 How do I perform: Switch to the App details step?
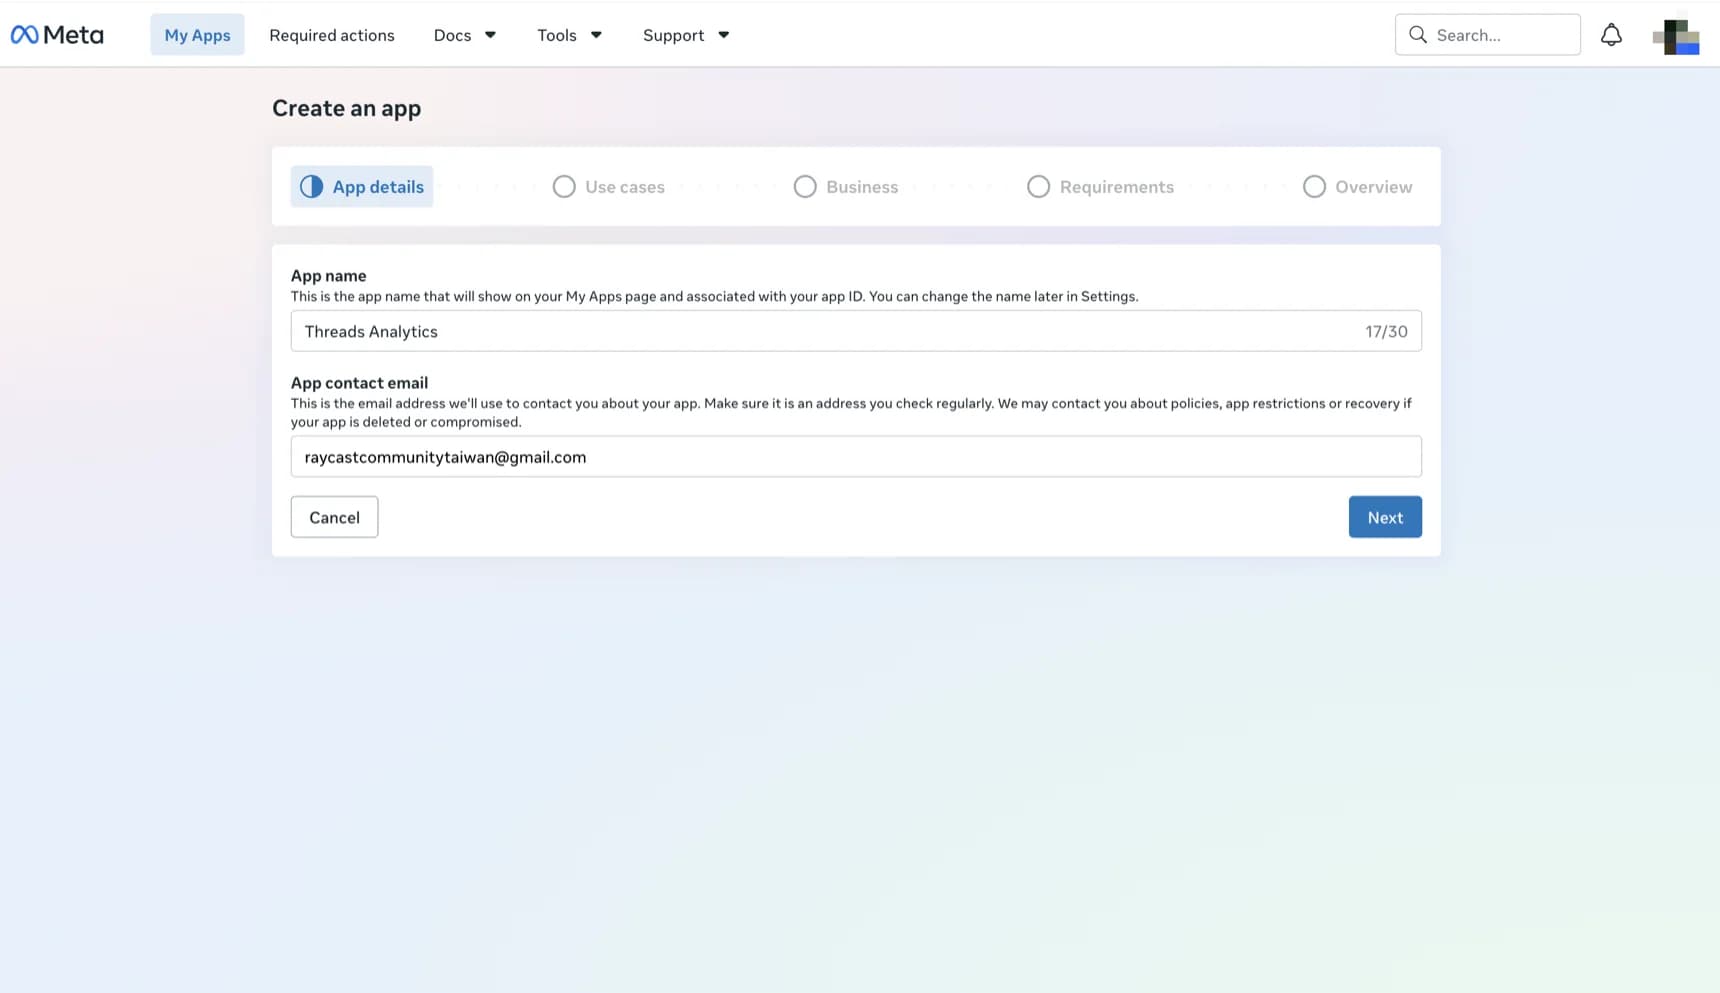(x=362, y=187)
